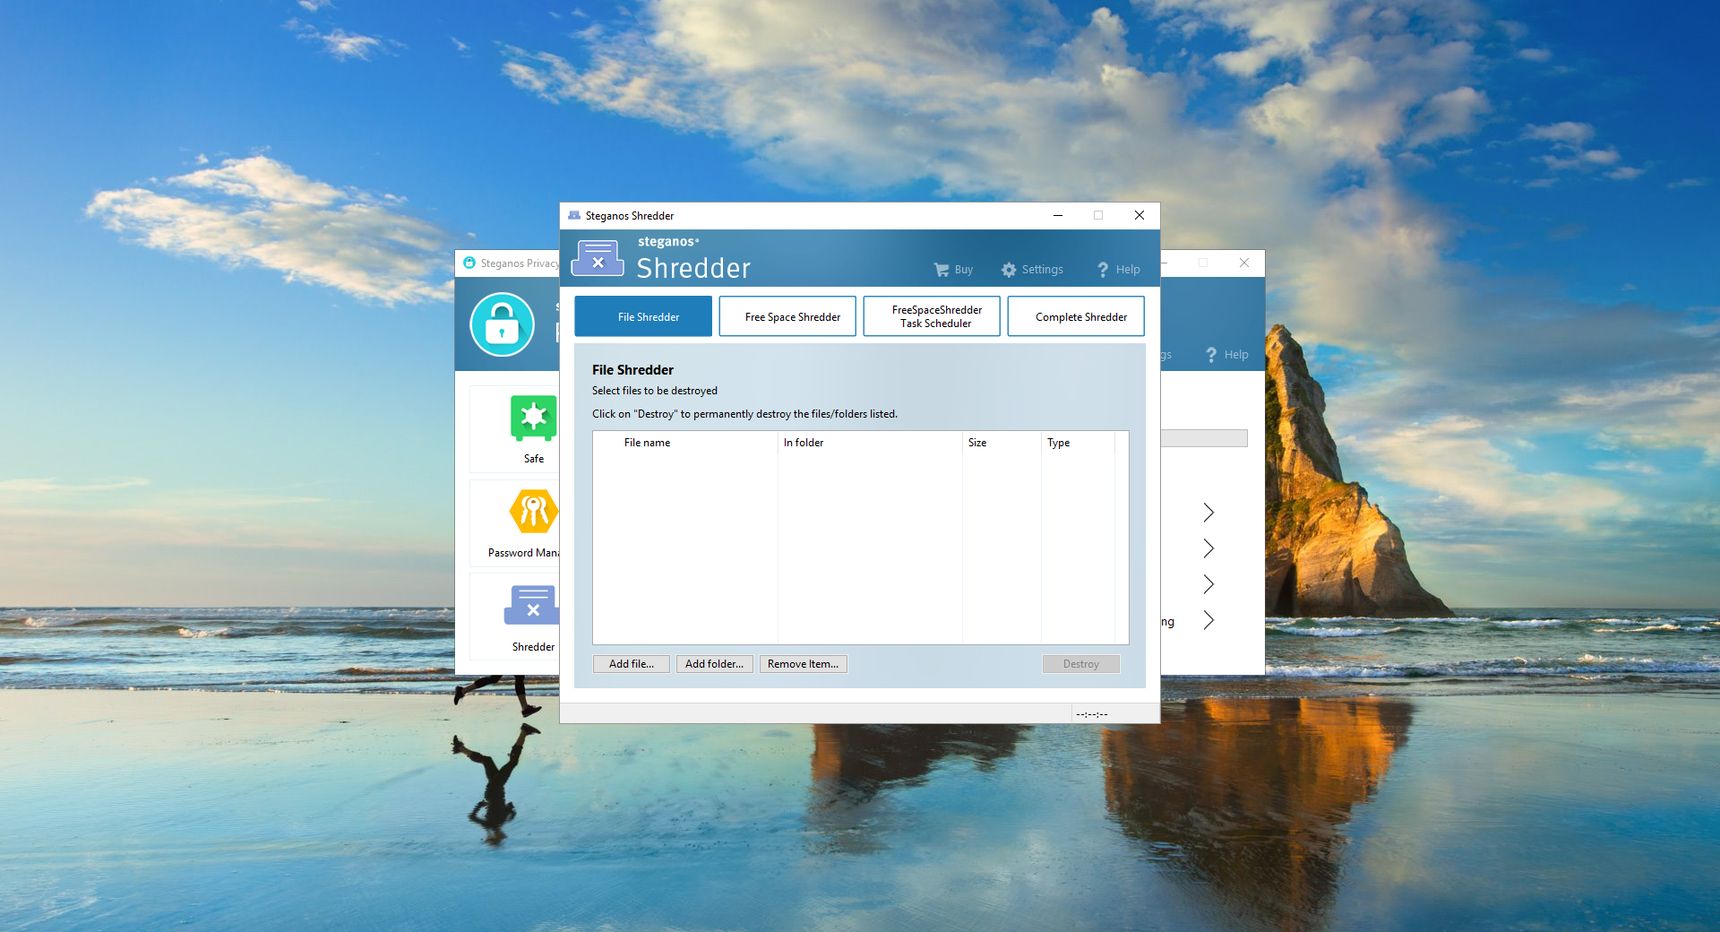The height and width of the screenshot is (932, 1720).
Task: Expand the second chevron in Privacy Suite list
Action: [x=1208, y=549]
